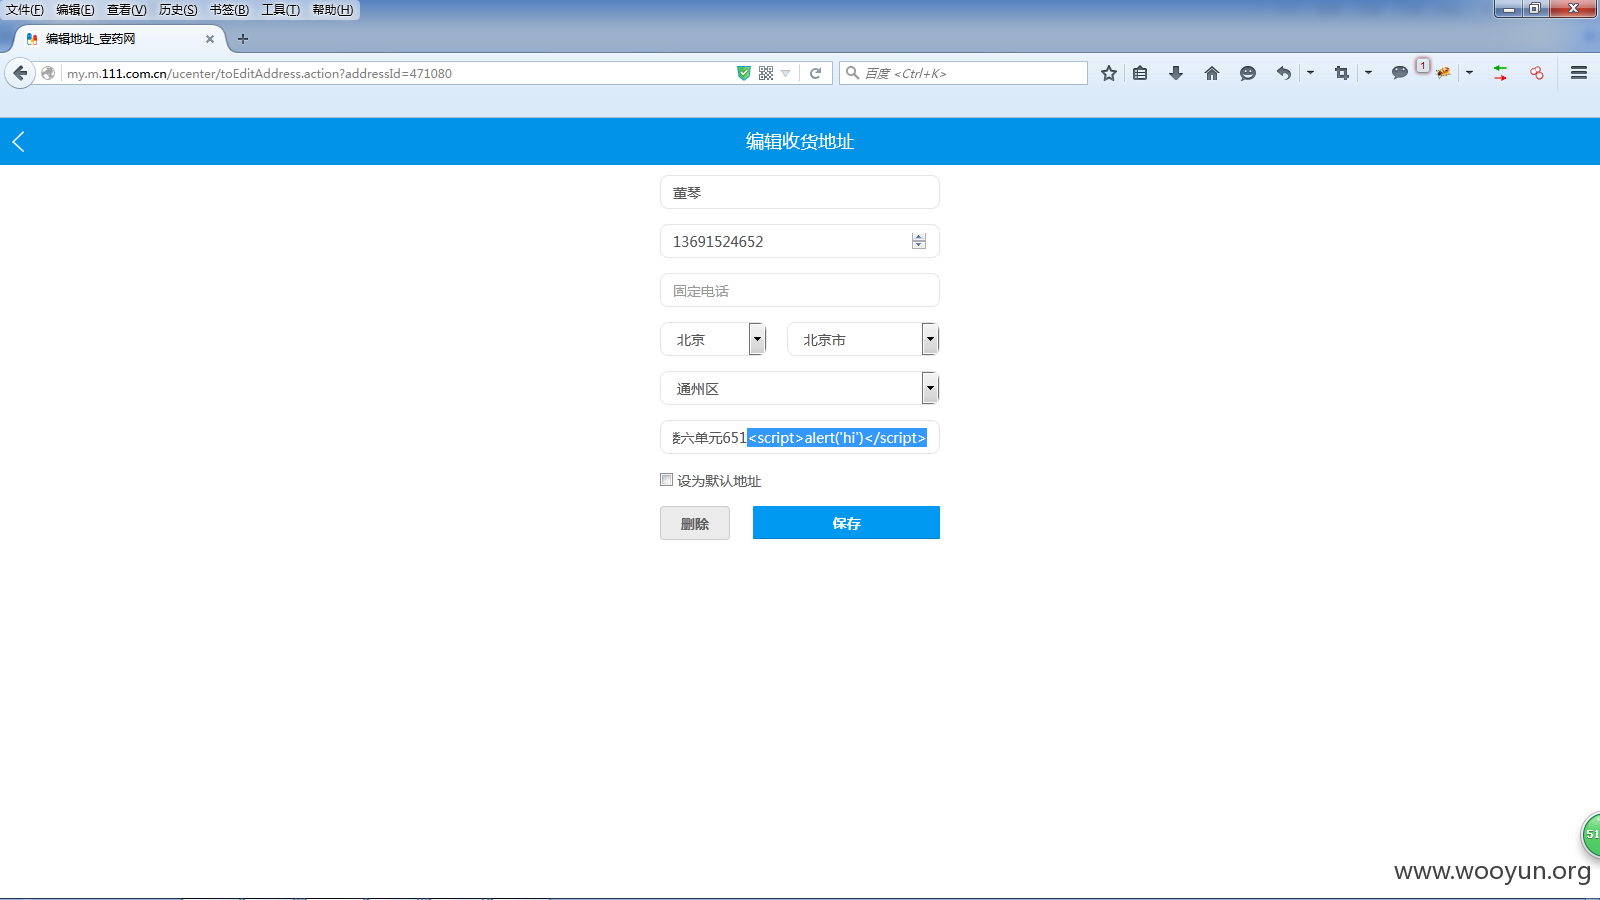Check the 设为默认地址 checkbox
Image resolution: width=1600 pixels, height=900 pixels.
[667, 480]
